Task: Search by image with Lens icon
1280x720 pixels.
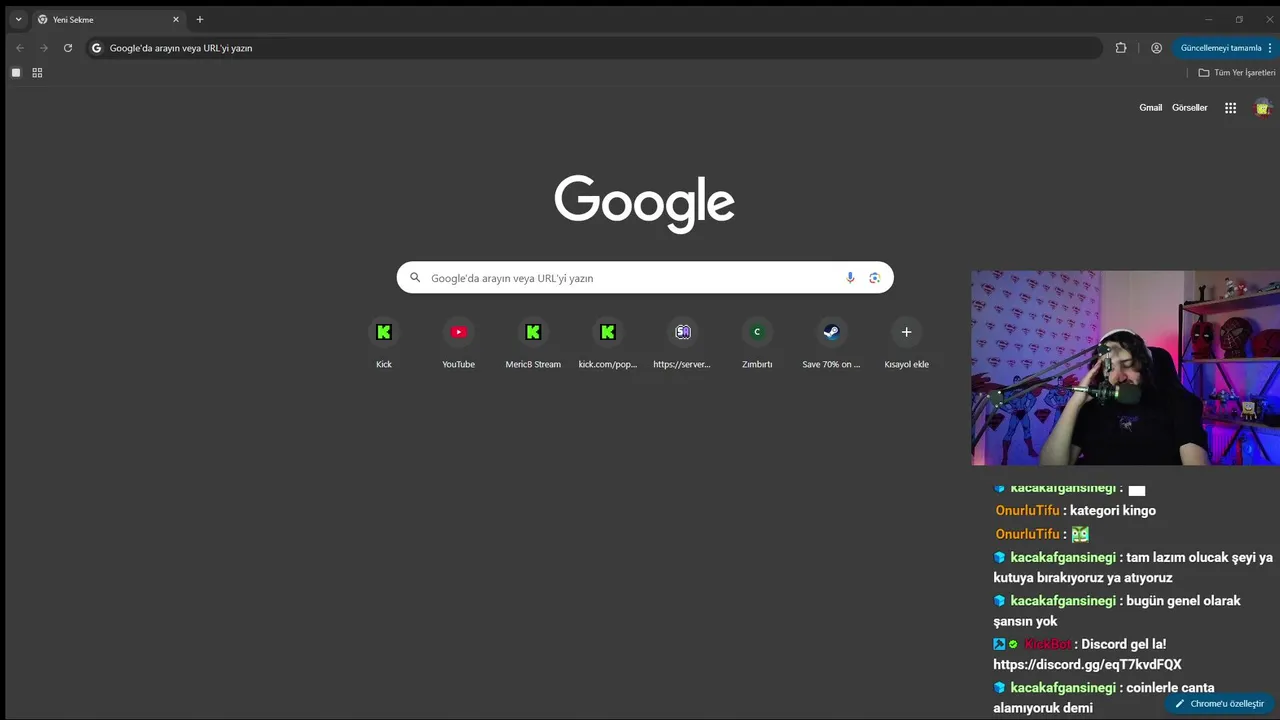Action: [x=875, y=278]
